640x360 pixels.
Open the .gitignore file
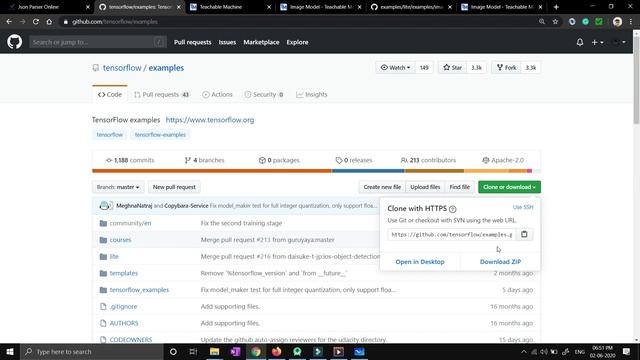(x=123, y=307)
